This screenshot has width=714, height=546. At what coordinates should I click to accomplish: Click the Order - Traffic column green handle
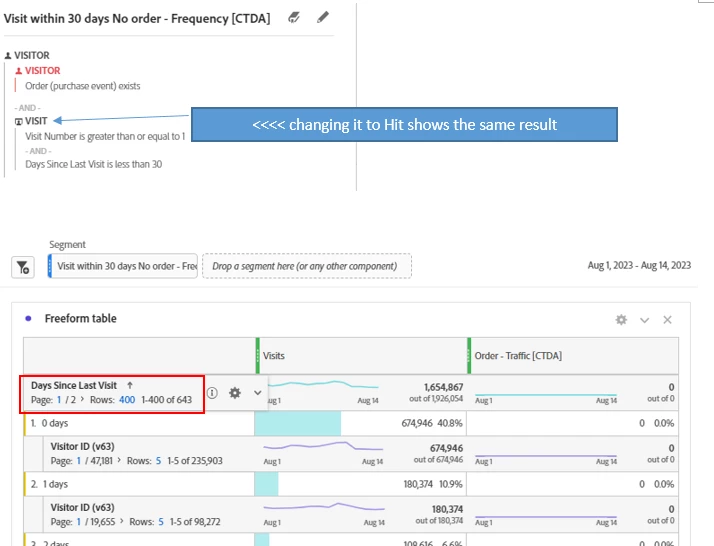(469, 356)
